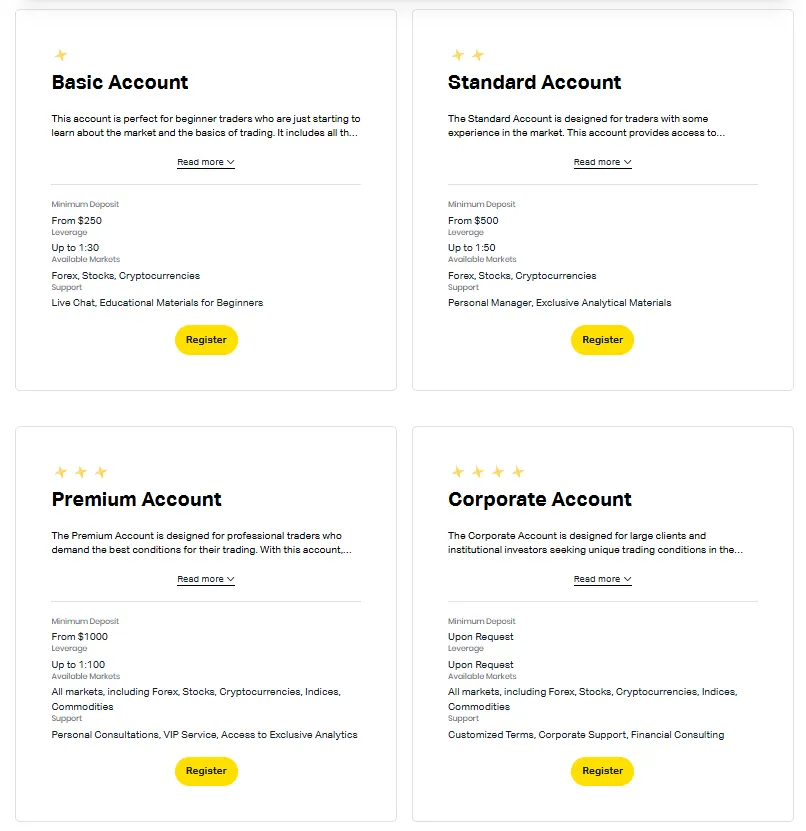Click the Standard Account 'Up to 1:50' leverage
This screenshot has height=831, width=806.
pos(472,248)
